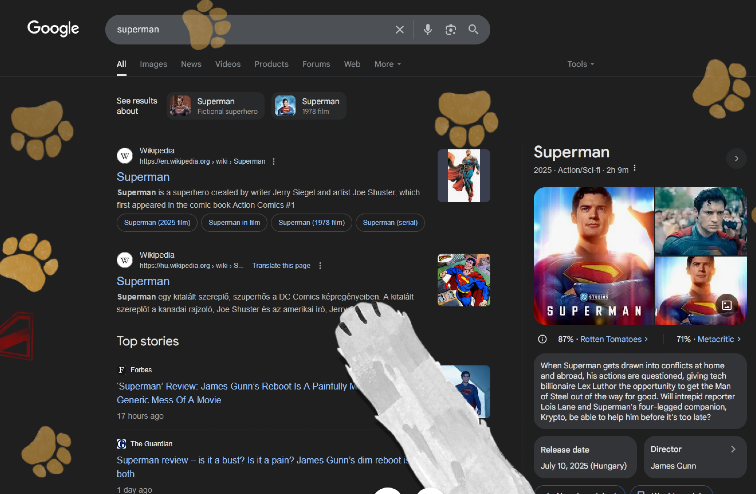Switch to the Web tab
The height and width of the screenshot is (494, 756).
coord(352,64)
